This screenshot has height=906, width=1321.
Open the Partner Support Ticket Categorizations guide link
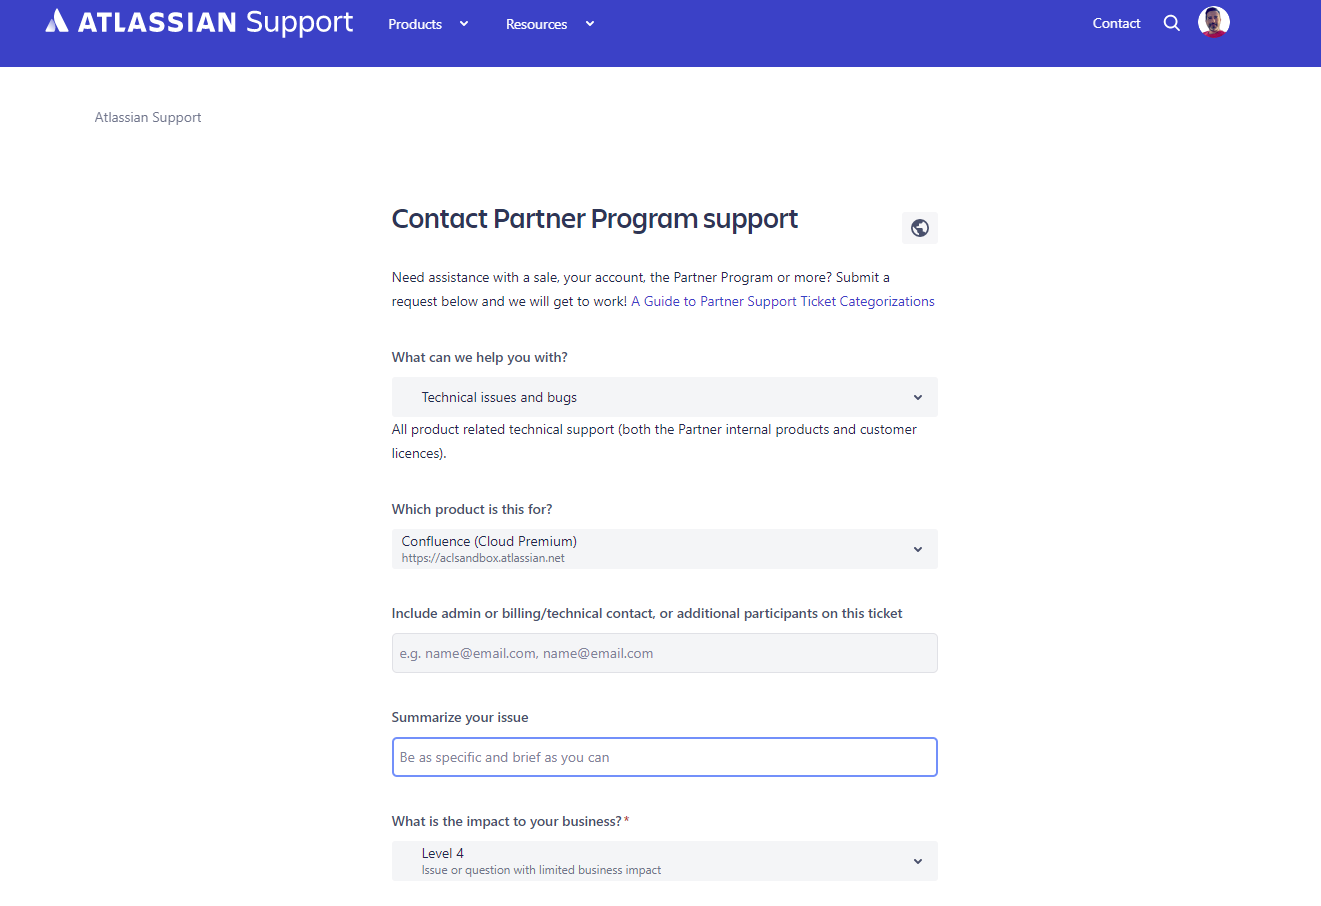(x=782, y=300)
